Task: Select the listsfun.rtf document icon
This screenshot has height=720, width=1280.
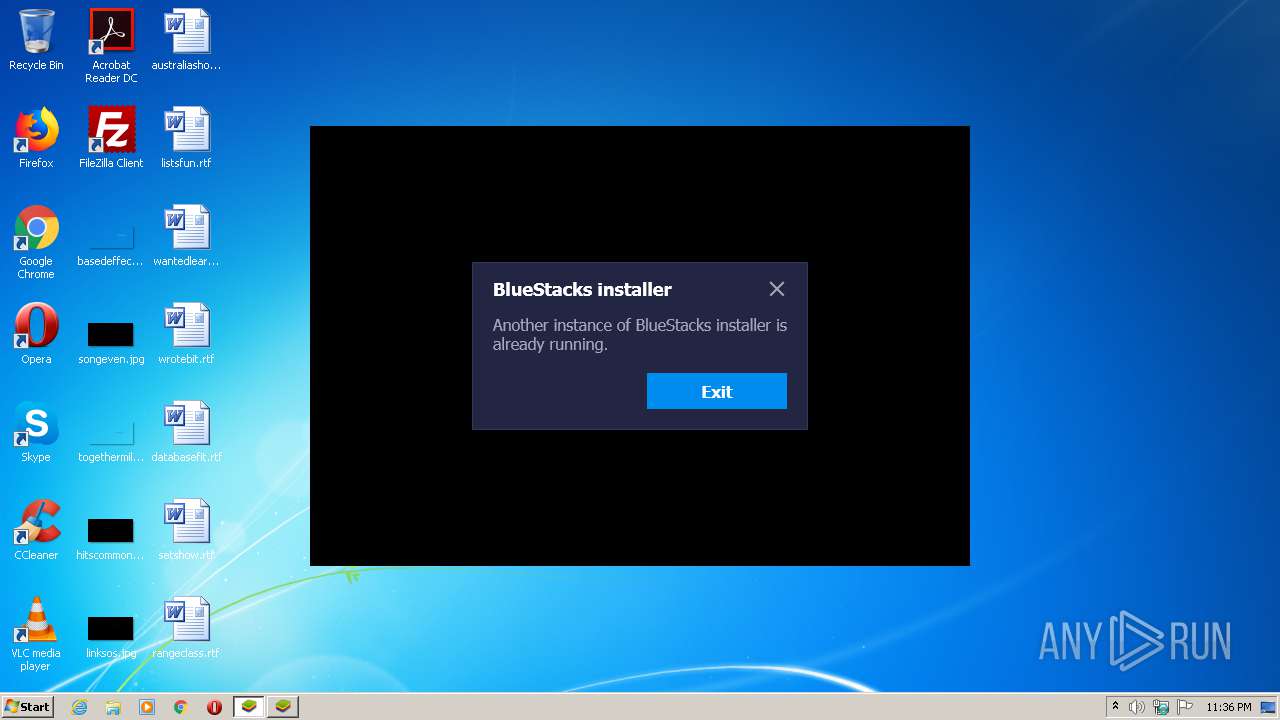Action: coord(186,138)
